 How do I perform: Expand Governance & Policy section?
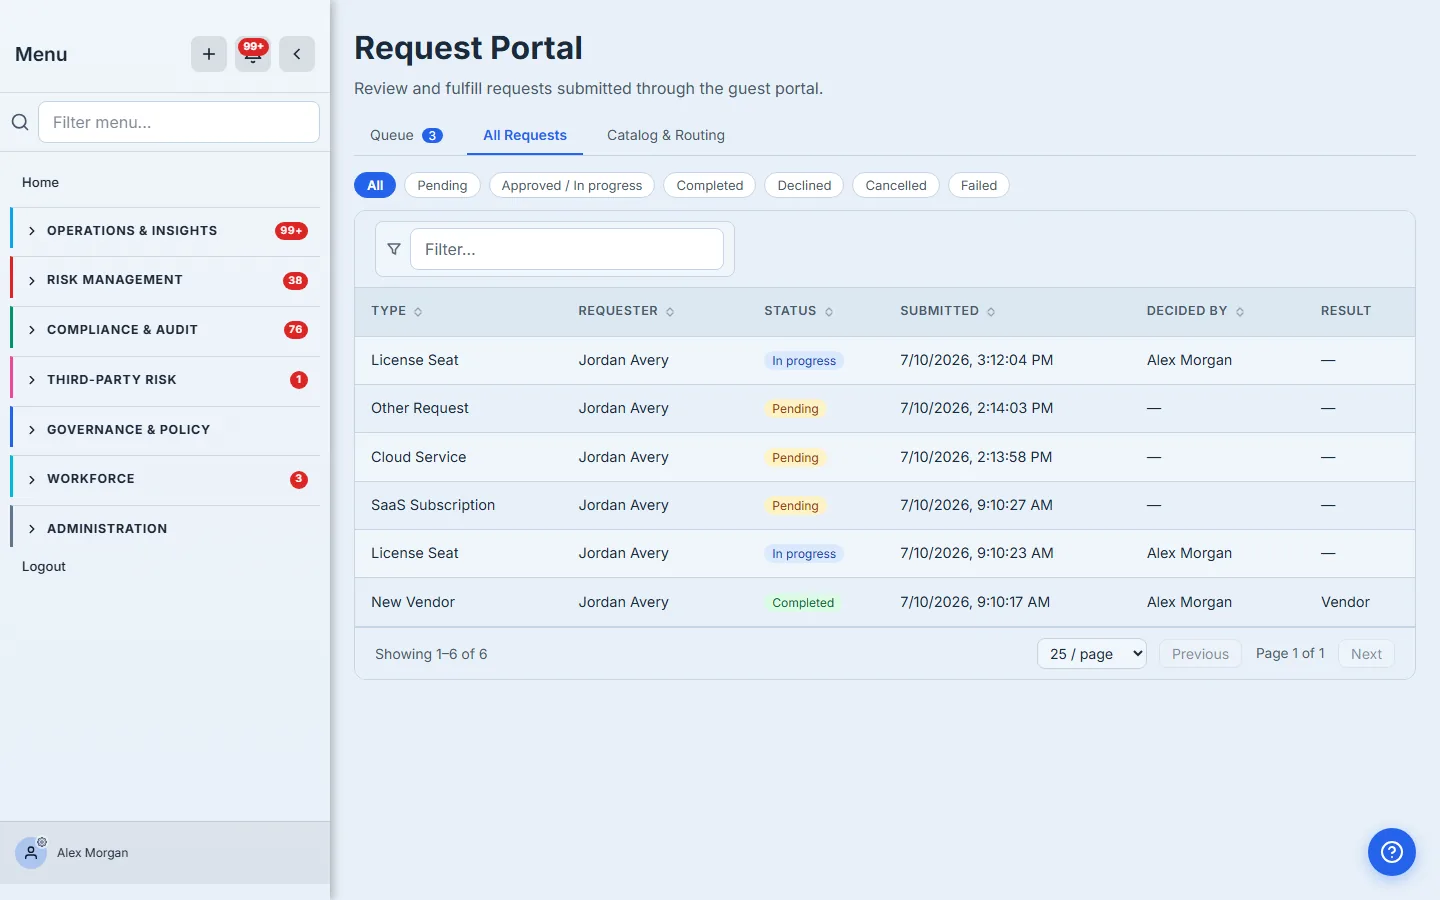point(165,430)
